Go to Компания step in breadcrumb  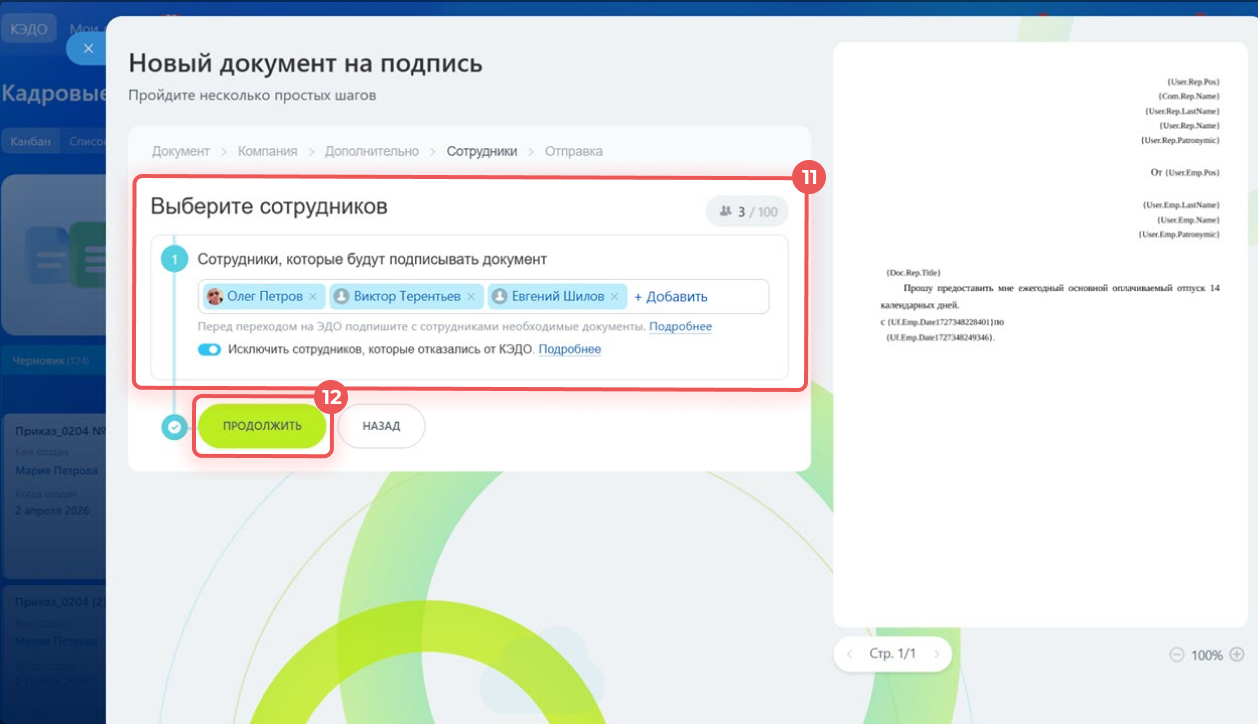[267, 152]
